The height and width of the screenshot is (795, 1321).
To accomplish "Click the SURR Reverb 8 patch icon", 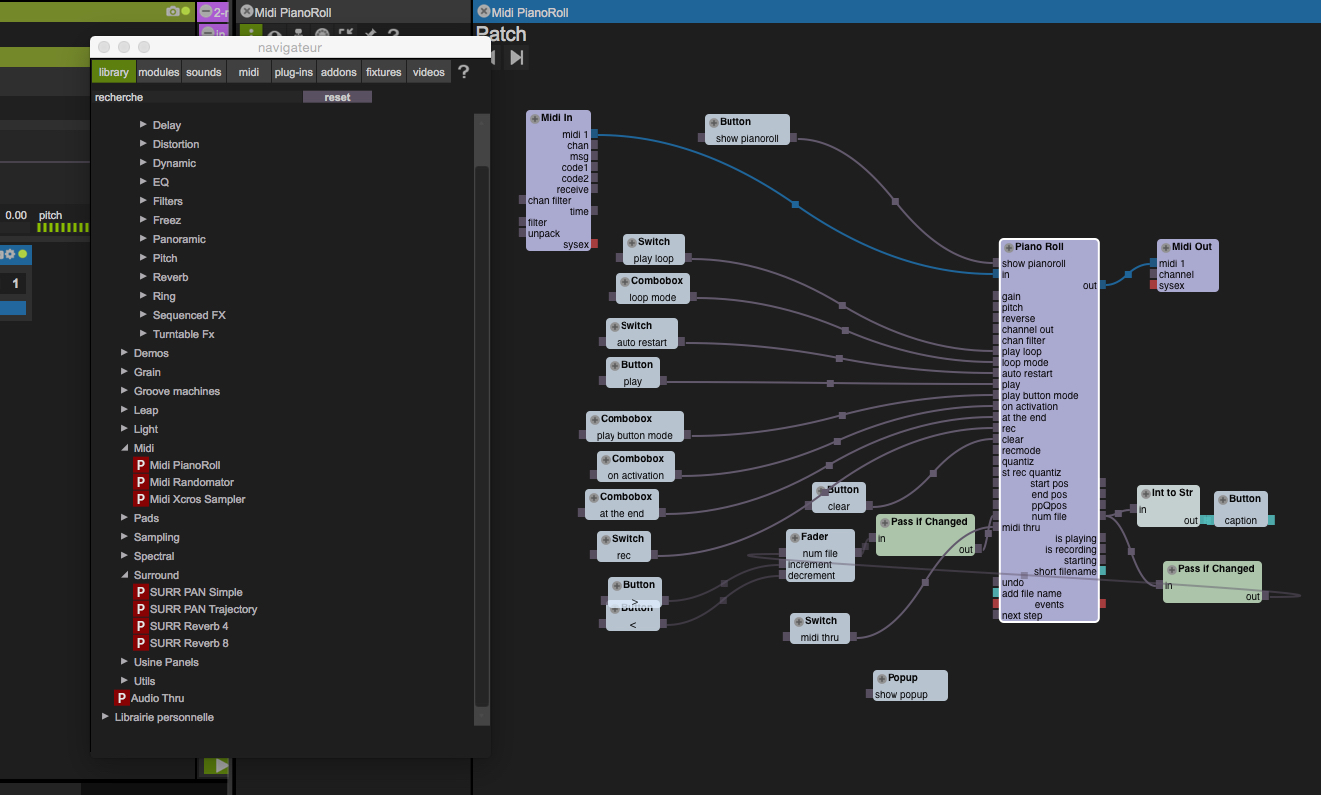I will click(x=141, y=644).
